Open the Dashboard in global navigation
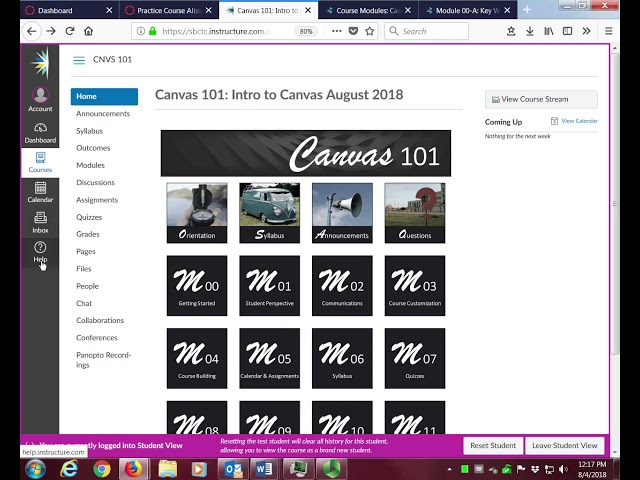The height and width of the screenshot is (480, 640). [x=40, y=133]
